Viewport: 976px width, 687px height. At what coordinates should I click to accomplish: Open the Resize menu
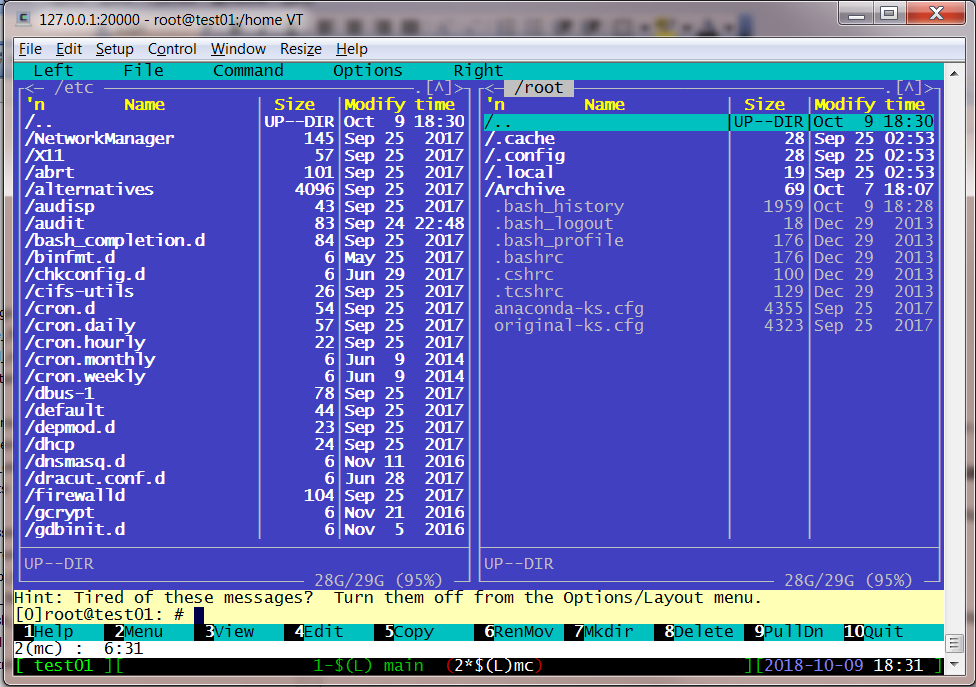[300, 49]
